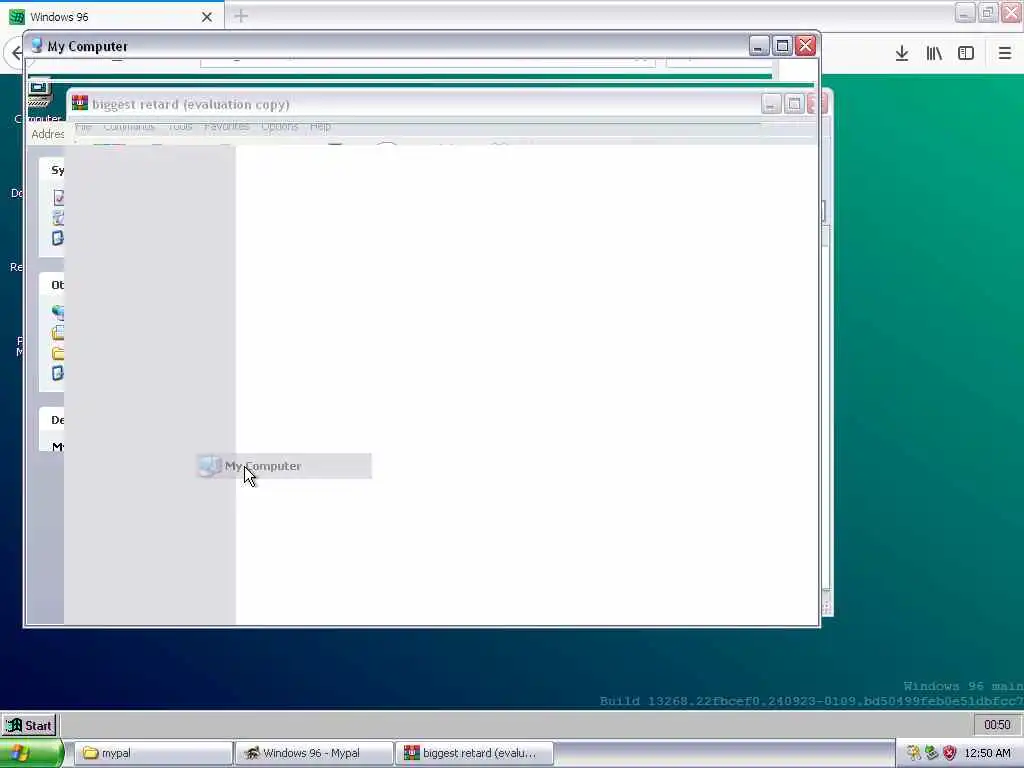Click the red shield tray icon
Image resolution: width=1024 pixels, height=768 pixels.
[x=950, y=753]
